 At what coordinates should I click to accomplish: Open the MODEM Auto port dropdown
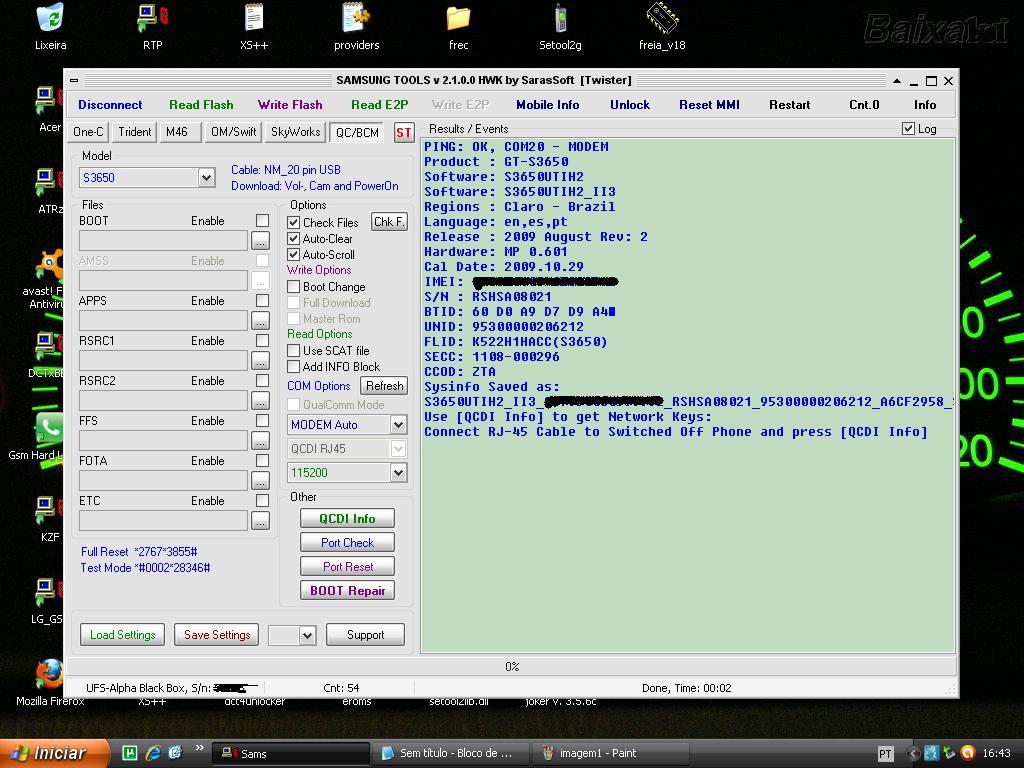pos(398,424)
